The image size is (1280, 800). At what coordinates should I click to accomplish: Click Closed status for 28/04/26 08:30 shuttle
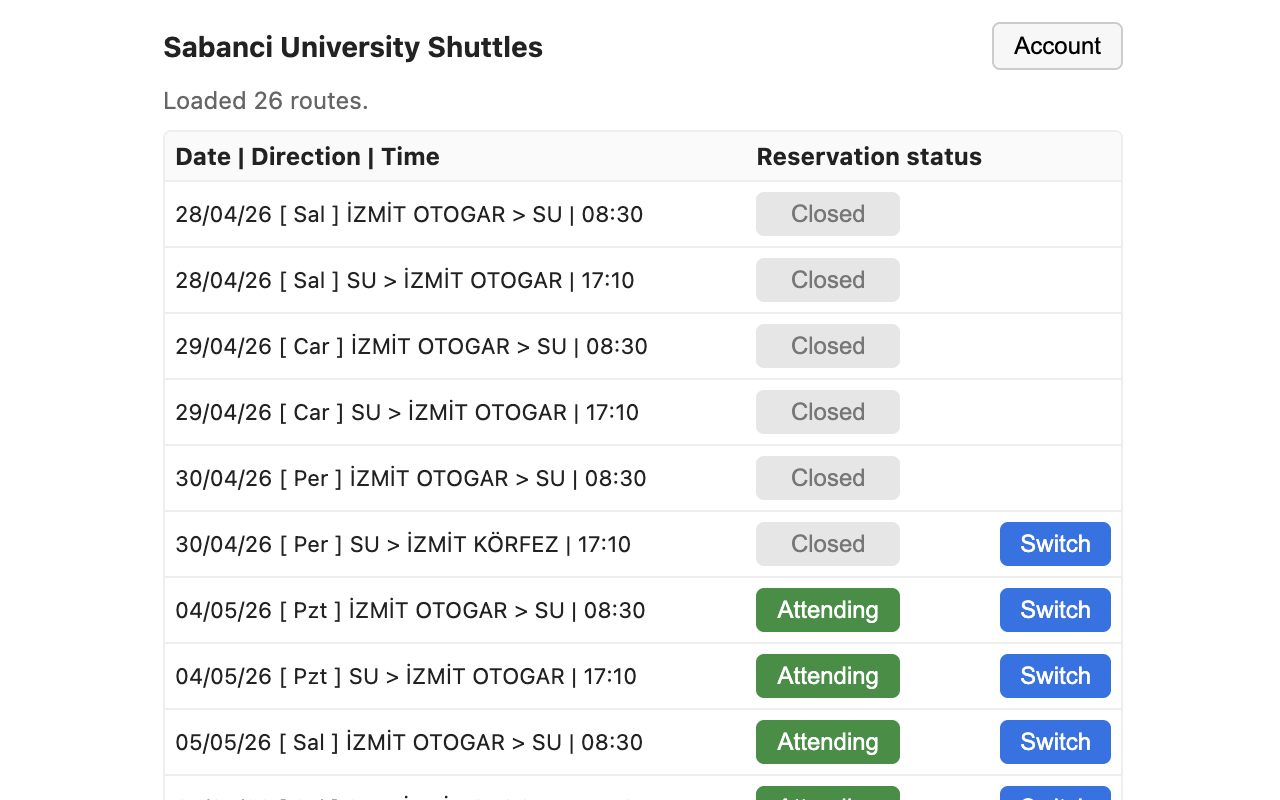pos(828,214)
